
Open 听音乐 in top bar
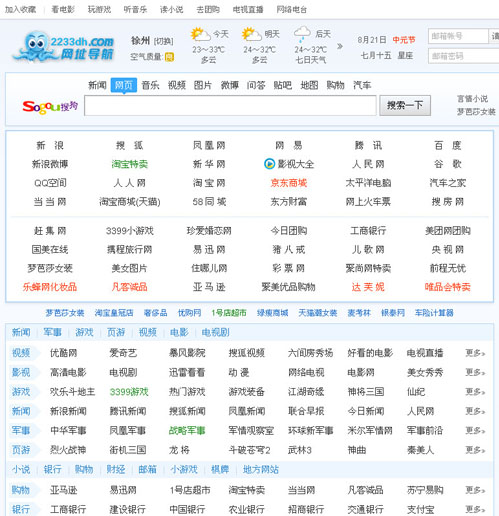pos(135,9)
